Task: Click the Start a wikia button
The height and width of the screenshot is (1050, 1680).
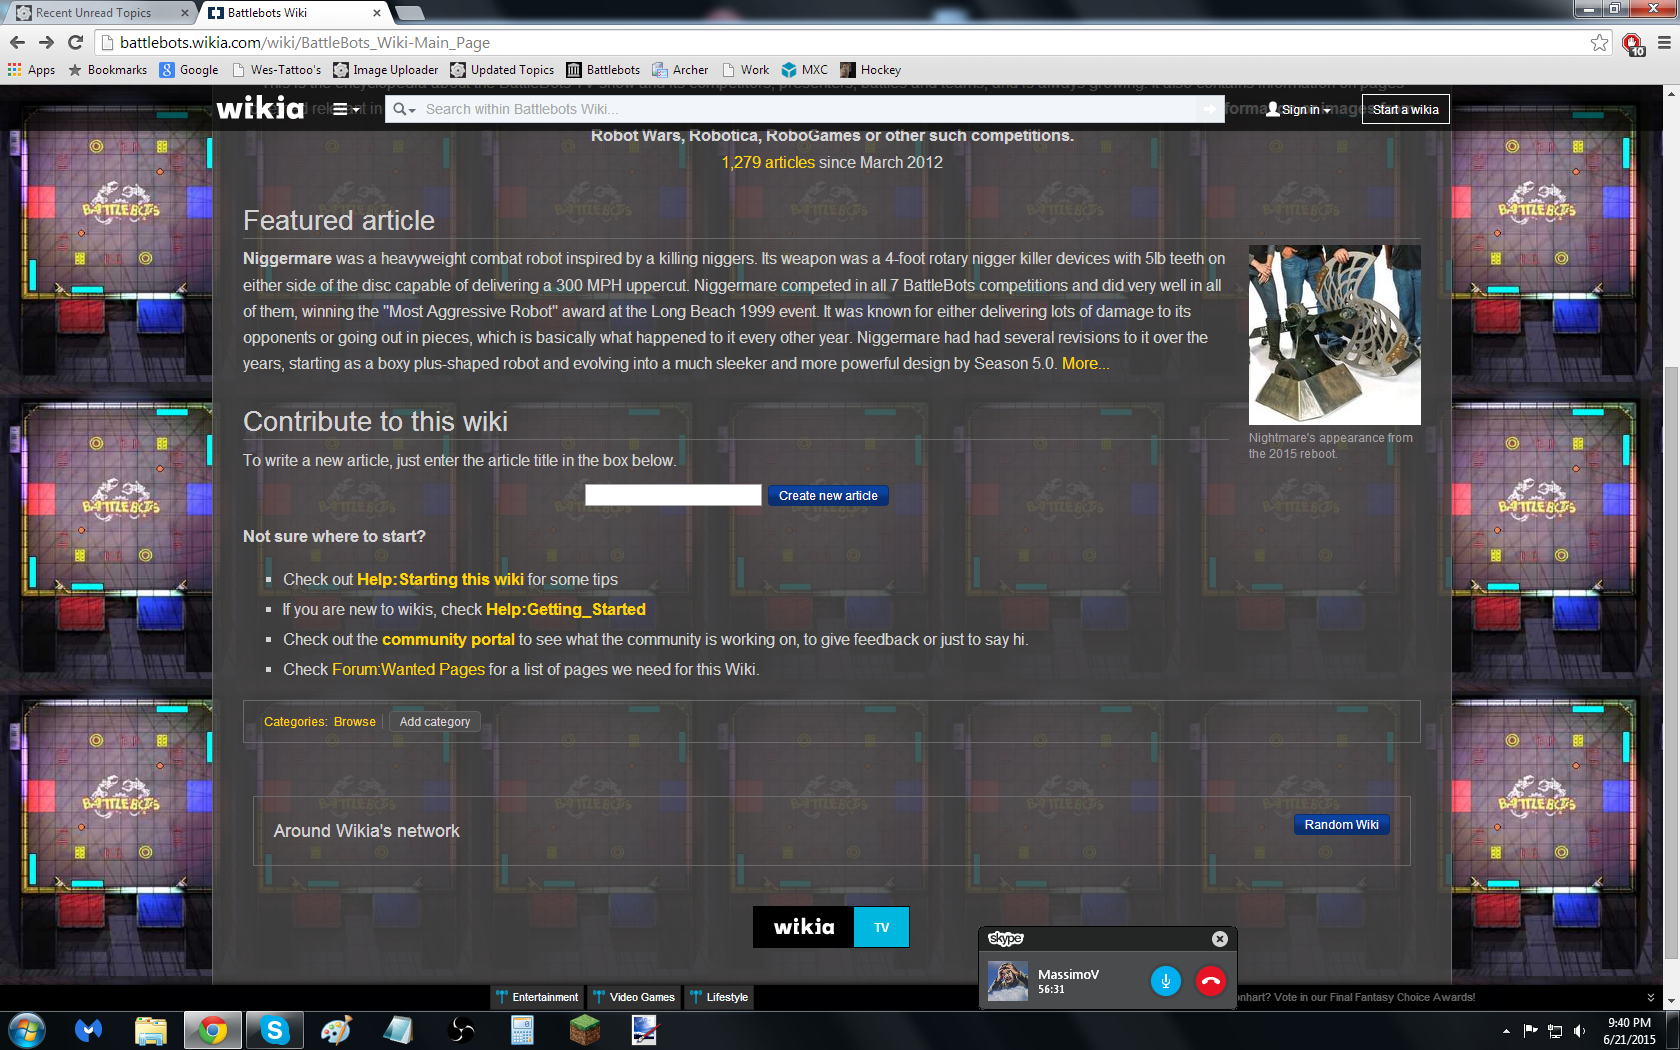Action: click(1405, 109)
